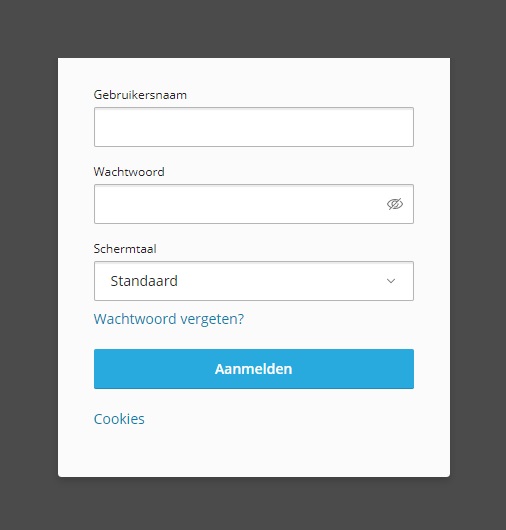Image resolution: width=506 pixels, height=530 pixels.
Task: Click the blue Aanmelden button
Action: (254, 369)
